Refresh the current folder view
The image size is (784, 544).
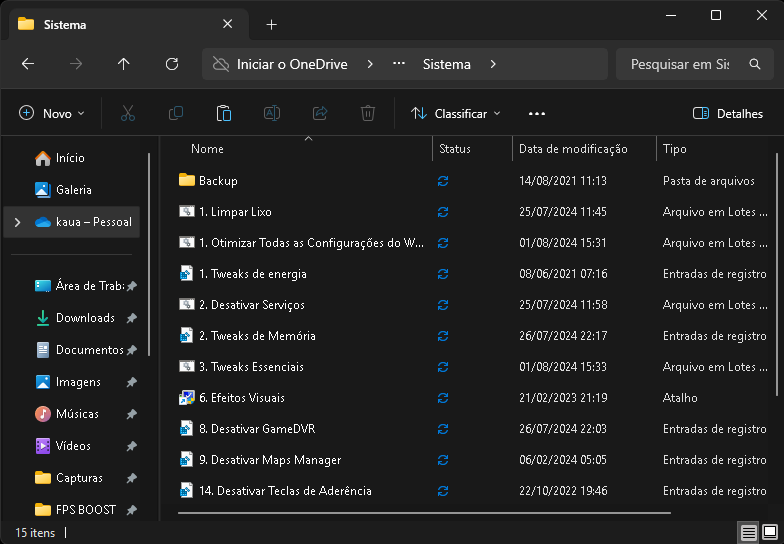(x=172, y=64)
